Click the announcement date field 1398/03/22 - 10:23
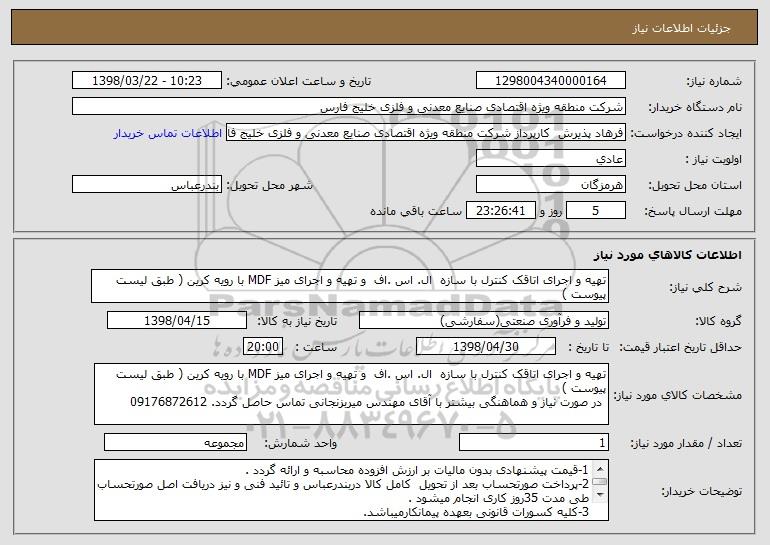Screen dimensions: 770x545 pyautogui.click(x=147, y=81)
